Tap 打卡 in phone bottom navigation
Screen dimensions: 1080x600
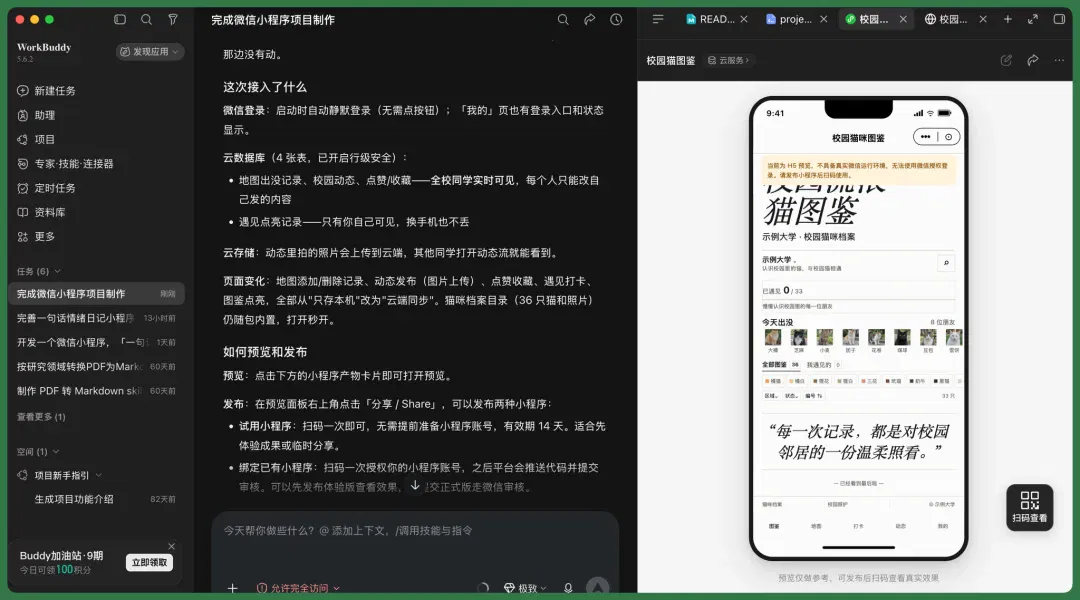[858, 526]
